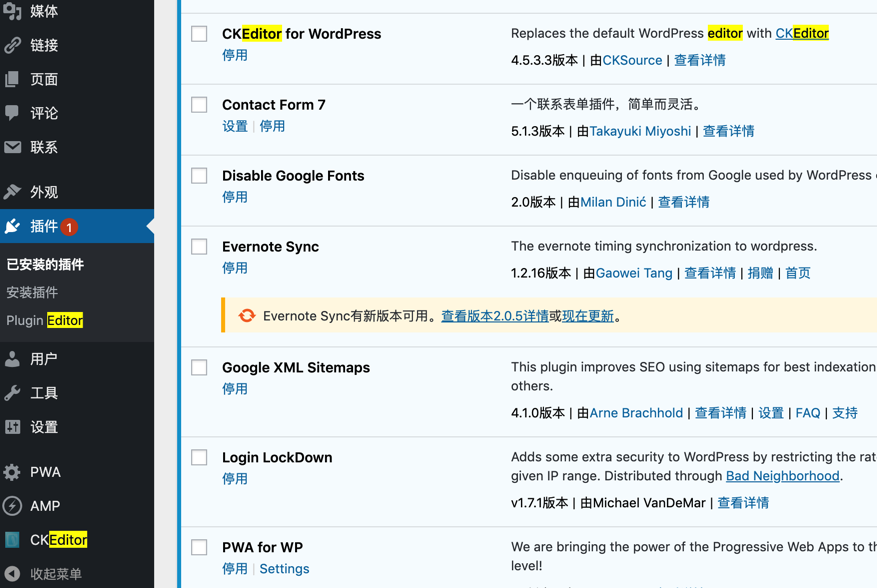The width and height of the screenshot is (877, 588).
Task: Deactivate (停用) Contact Form 7
Action: pyautogui.click(x=272, y=126)
